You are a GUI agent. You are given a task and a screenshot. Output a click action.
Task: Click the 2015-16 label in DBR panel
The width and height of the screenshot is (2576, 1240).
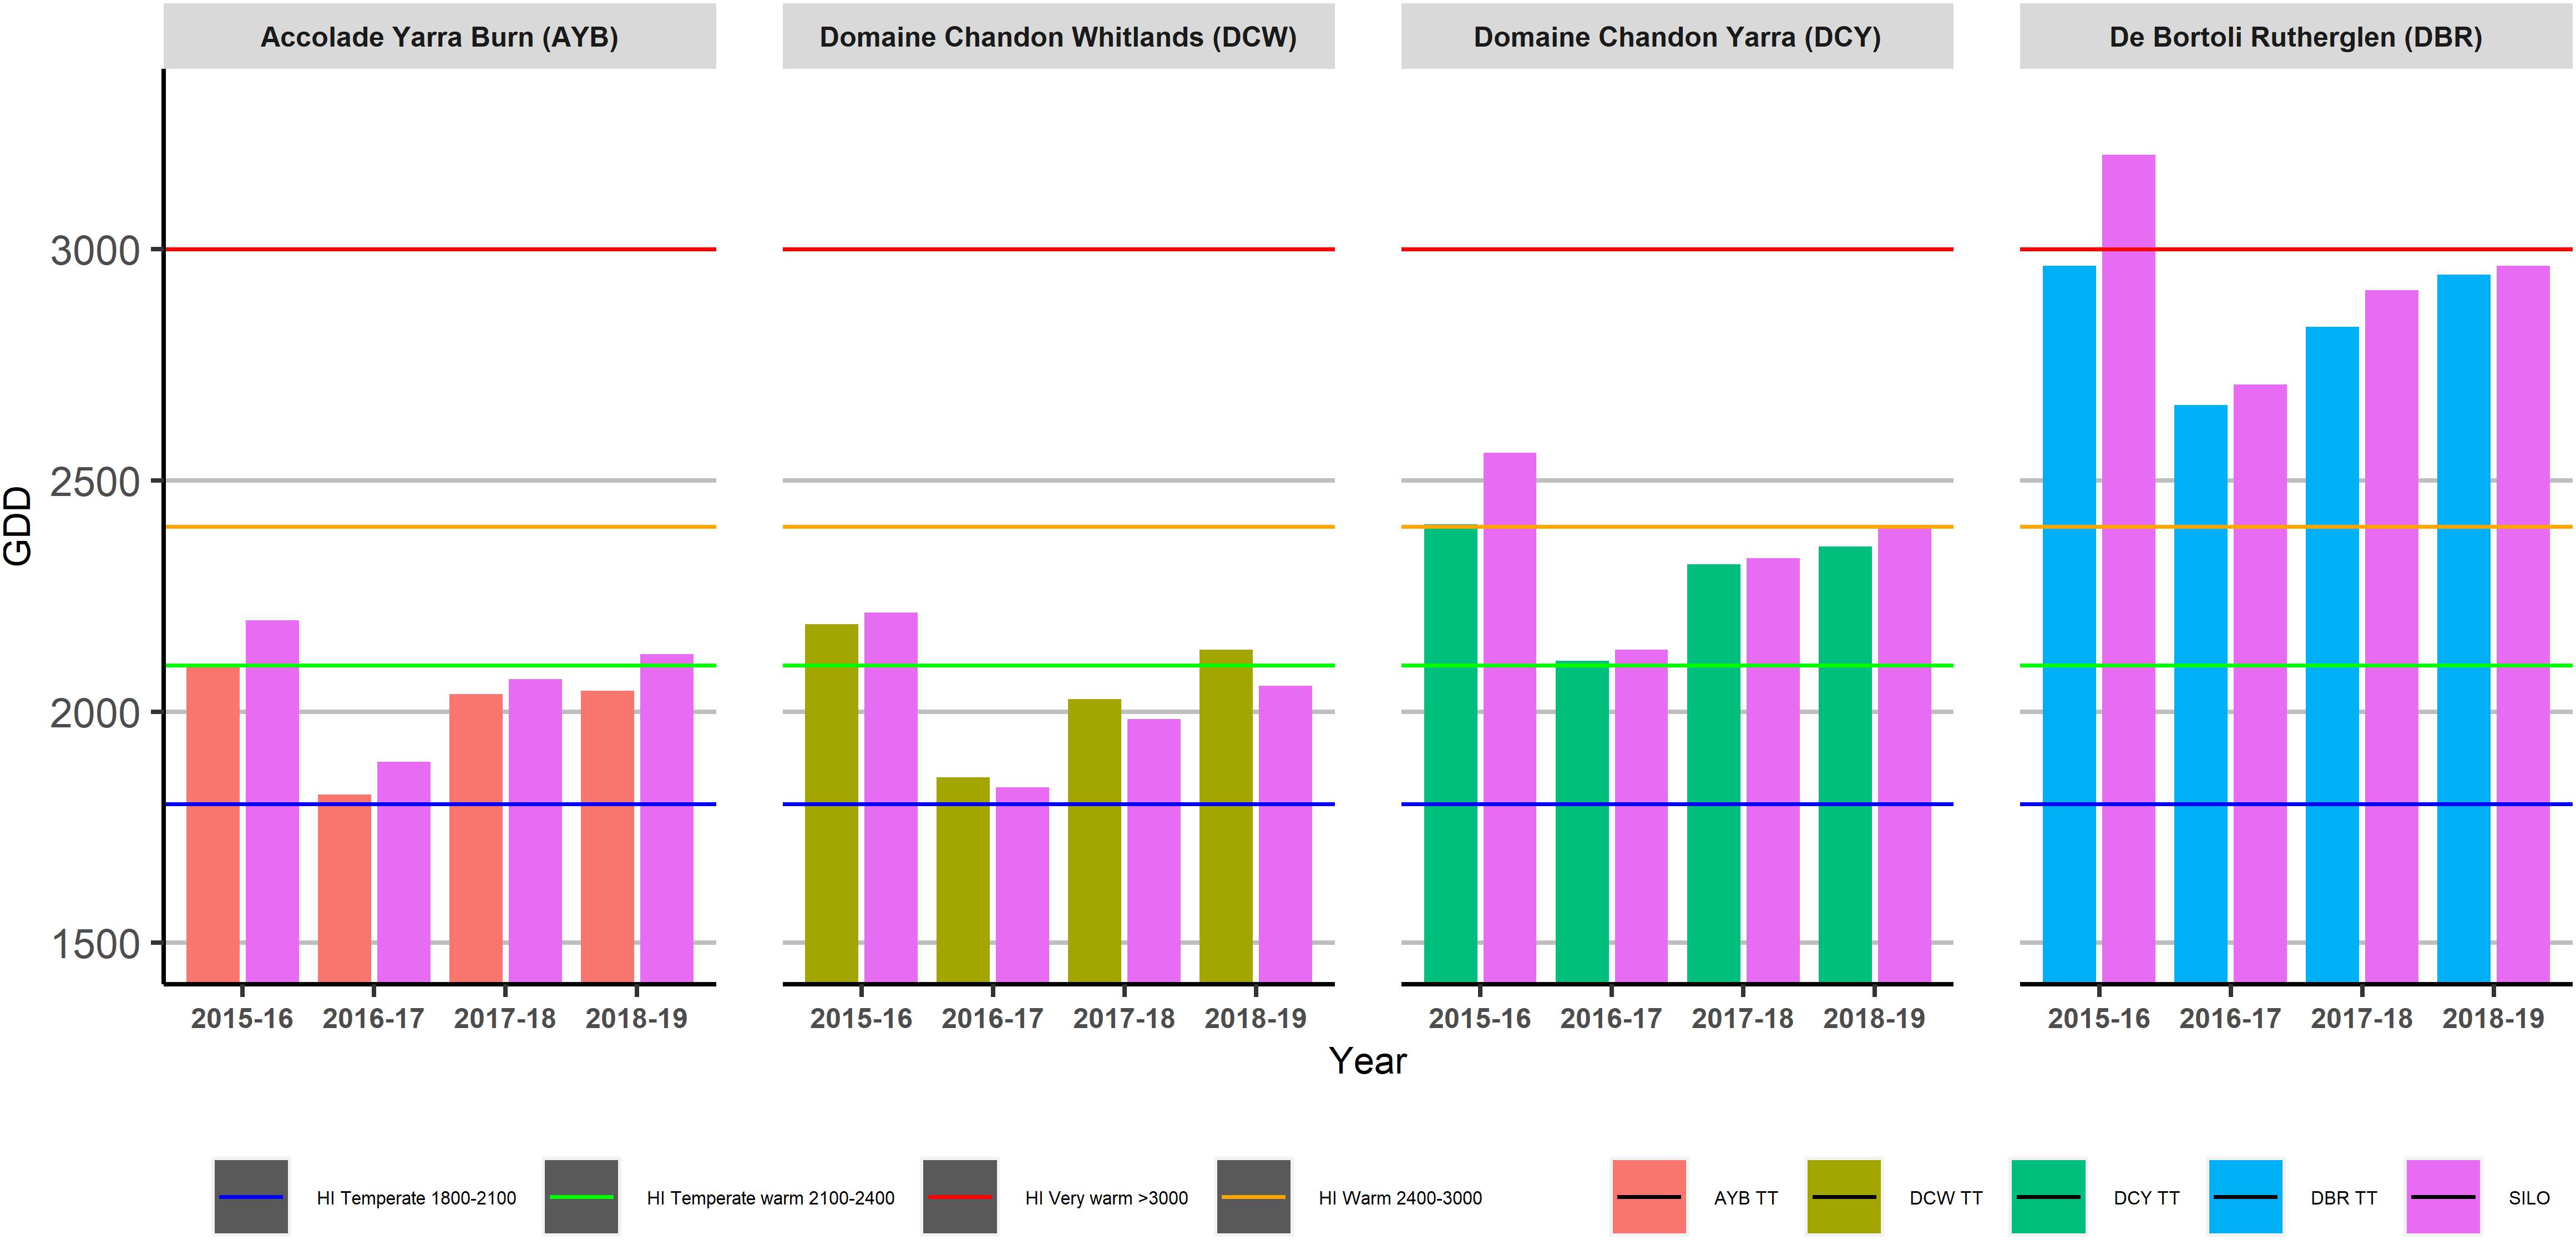(x=2098, y=1018)
